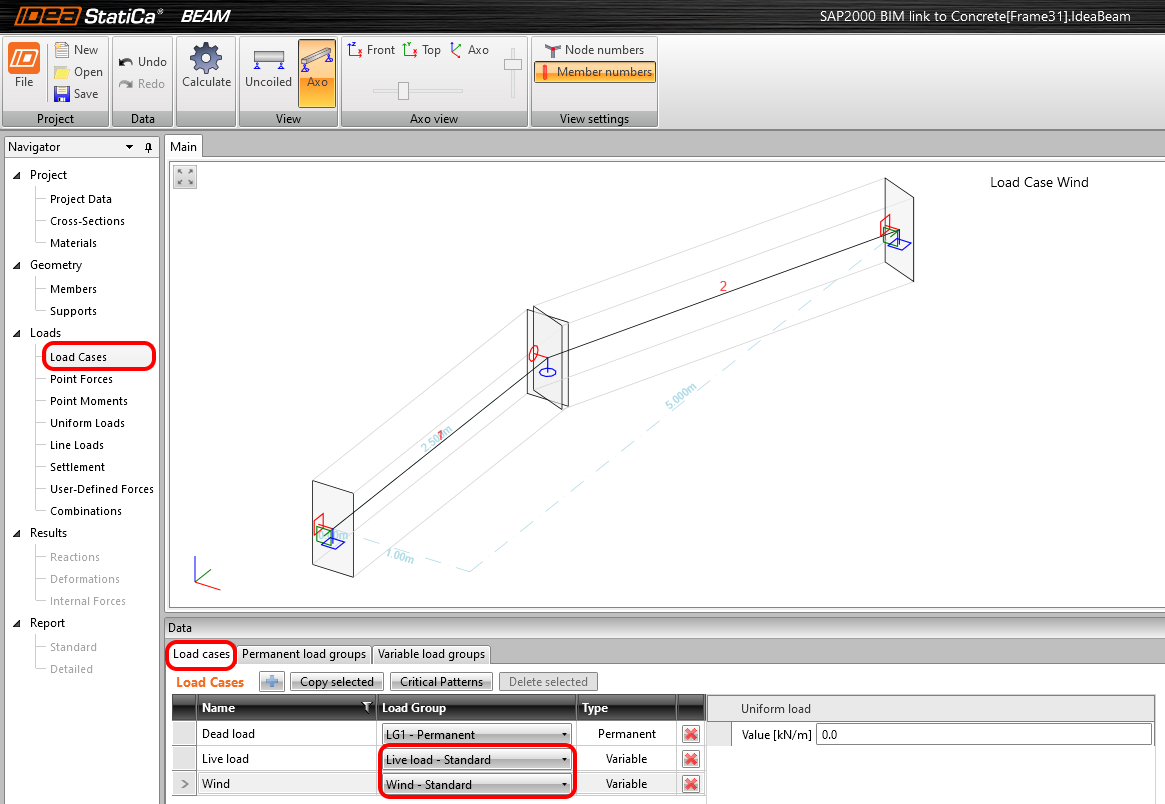Switch to the Permanent load groups tab
The image size is (1165, 804).
(x=303, y=654)
